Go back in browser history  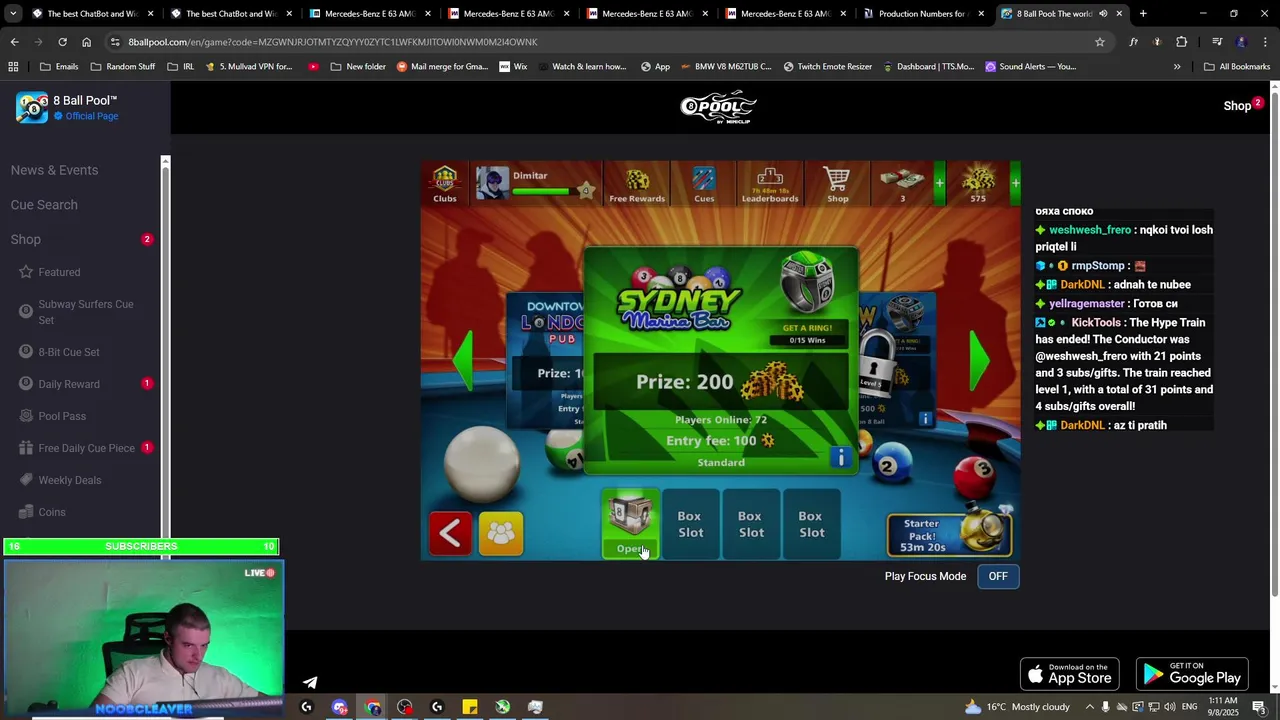click(x=14, y=42)
